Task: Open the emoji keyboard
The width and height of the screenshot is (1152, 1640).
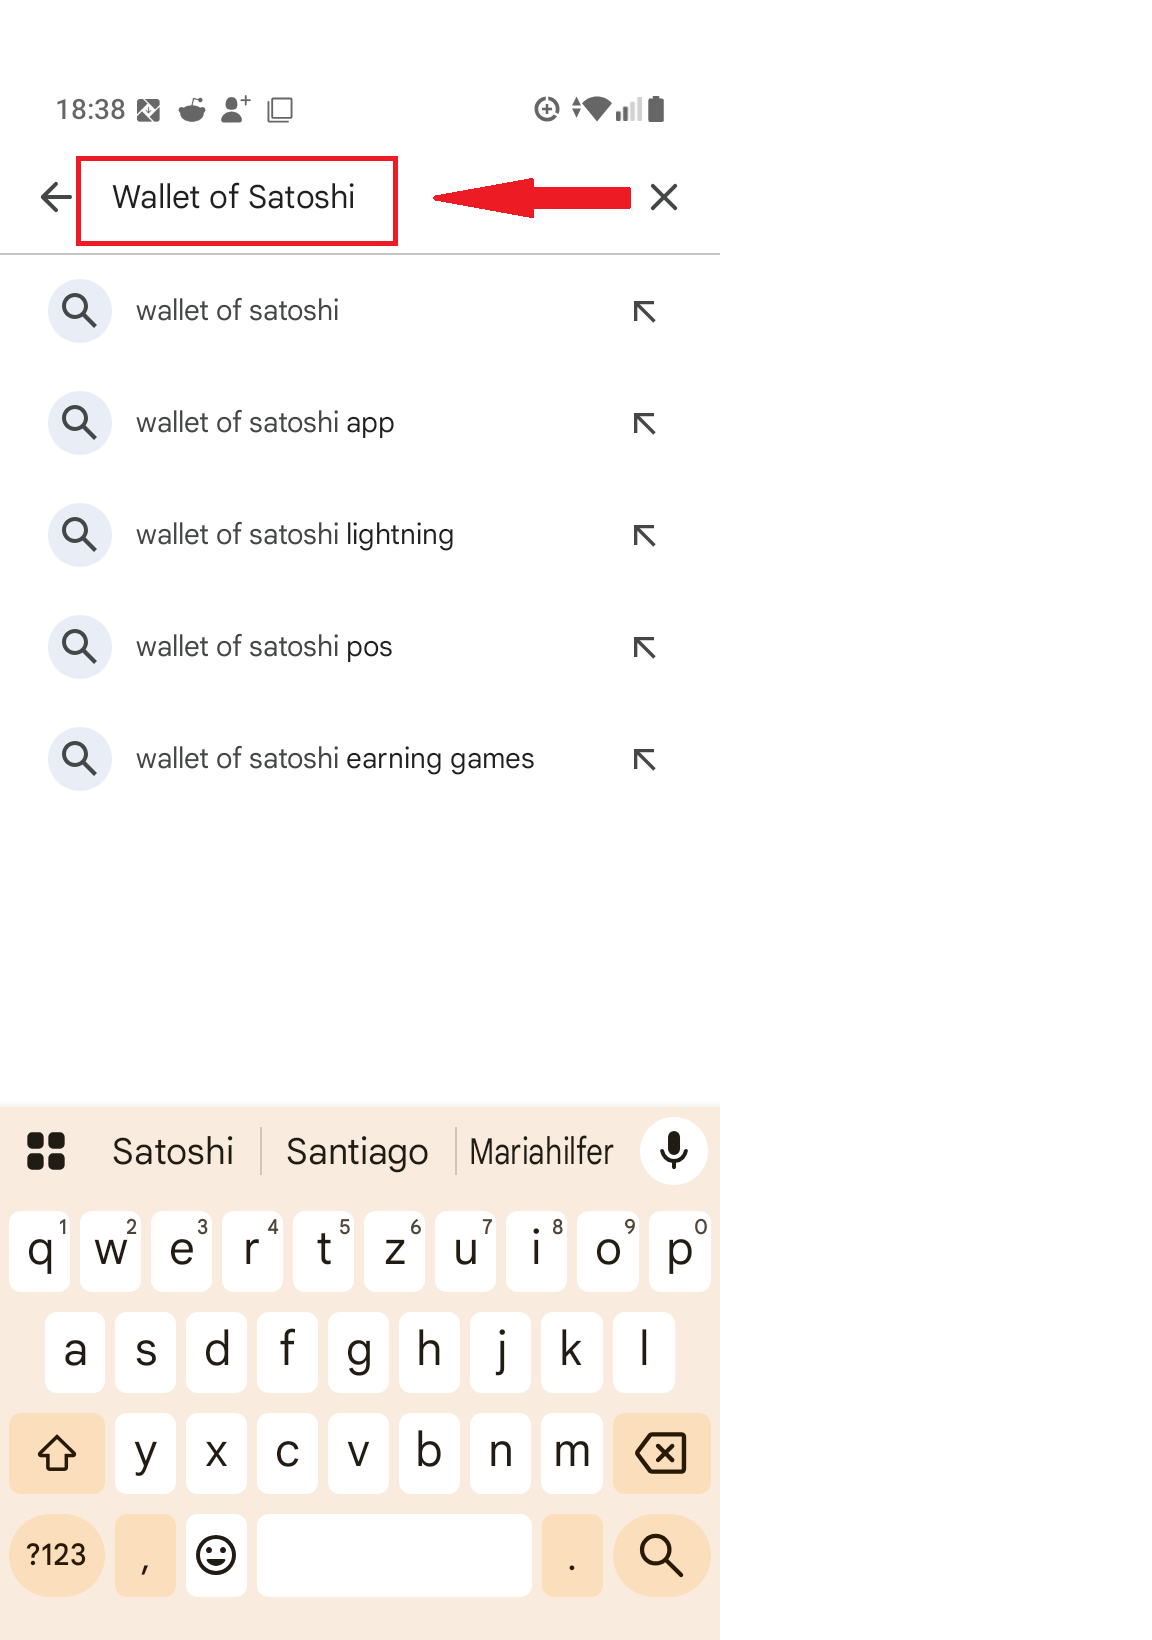Action: point(216,1555)
